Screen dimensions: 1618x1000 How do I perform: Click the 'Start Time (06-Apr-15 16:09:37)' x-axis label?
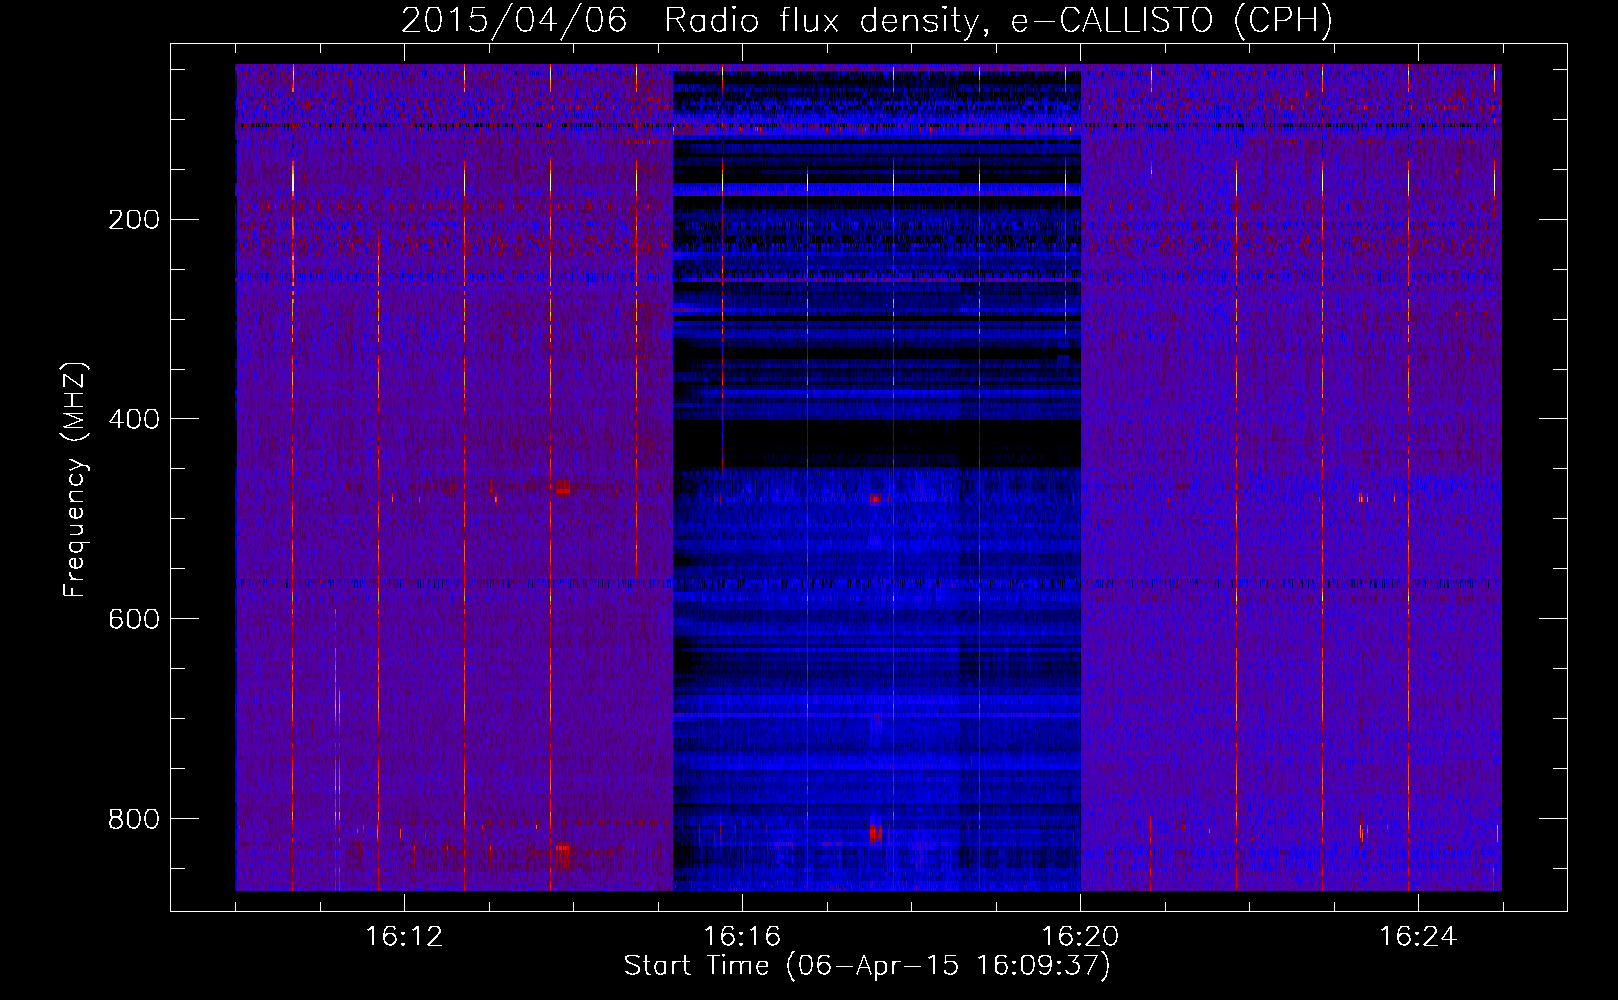[x=867, y=966]
